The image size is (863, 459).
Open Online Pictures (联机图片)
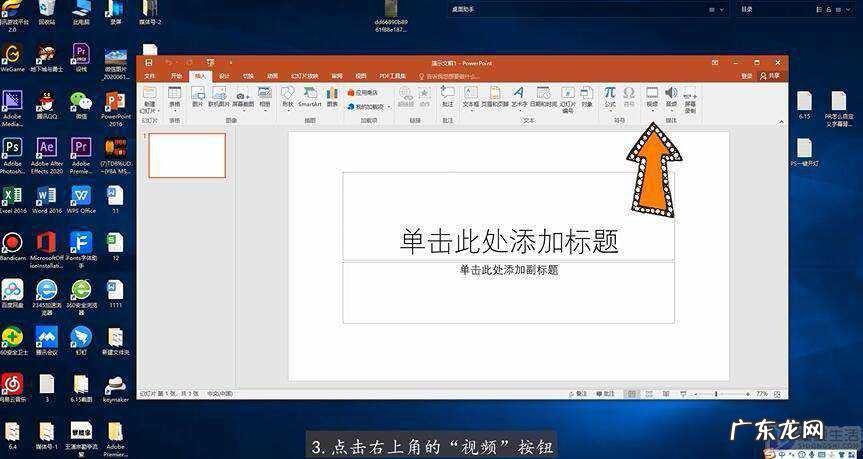click(x=219, y=97)
